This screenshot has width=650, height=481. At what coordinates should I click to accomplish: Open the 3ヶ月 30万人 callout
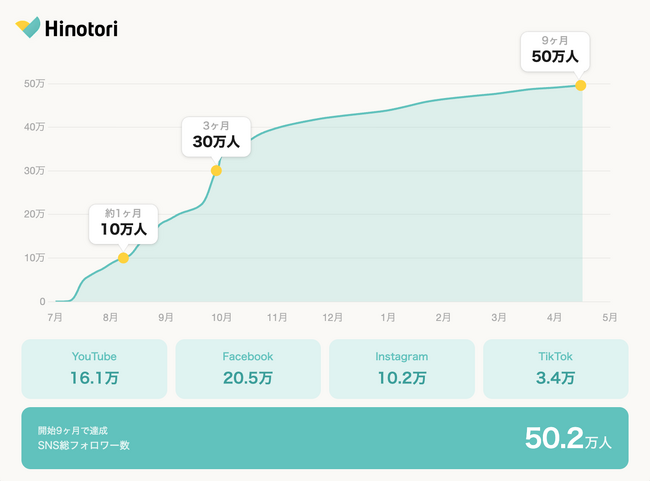coord(216,137)
